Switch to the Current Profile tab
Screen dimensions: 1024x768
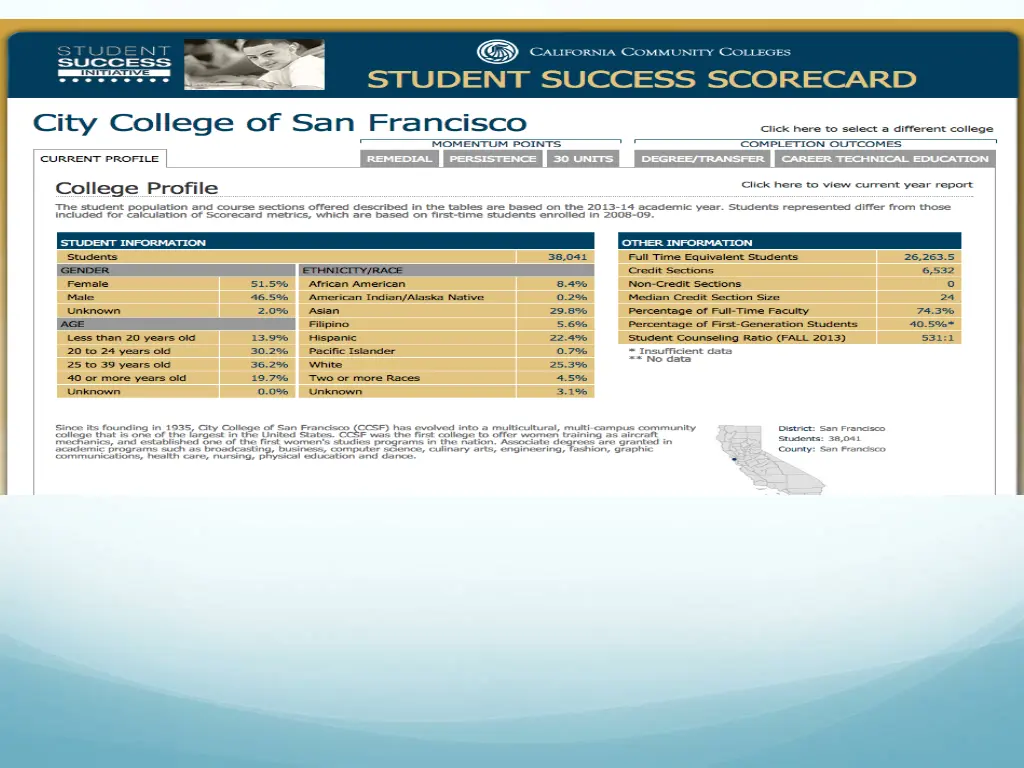(x=99, y=159)
